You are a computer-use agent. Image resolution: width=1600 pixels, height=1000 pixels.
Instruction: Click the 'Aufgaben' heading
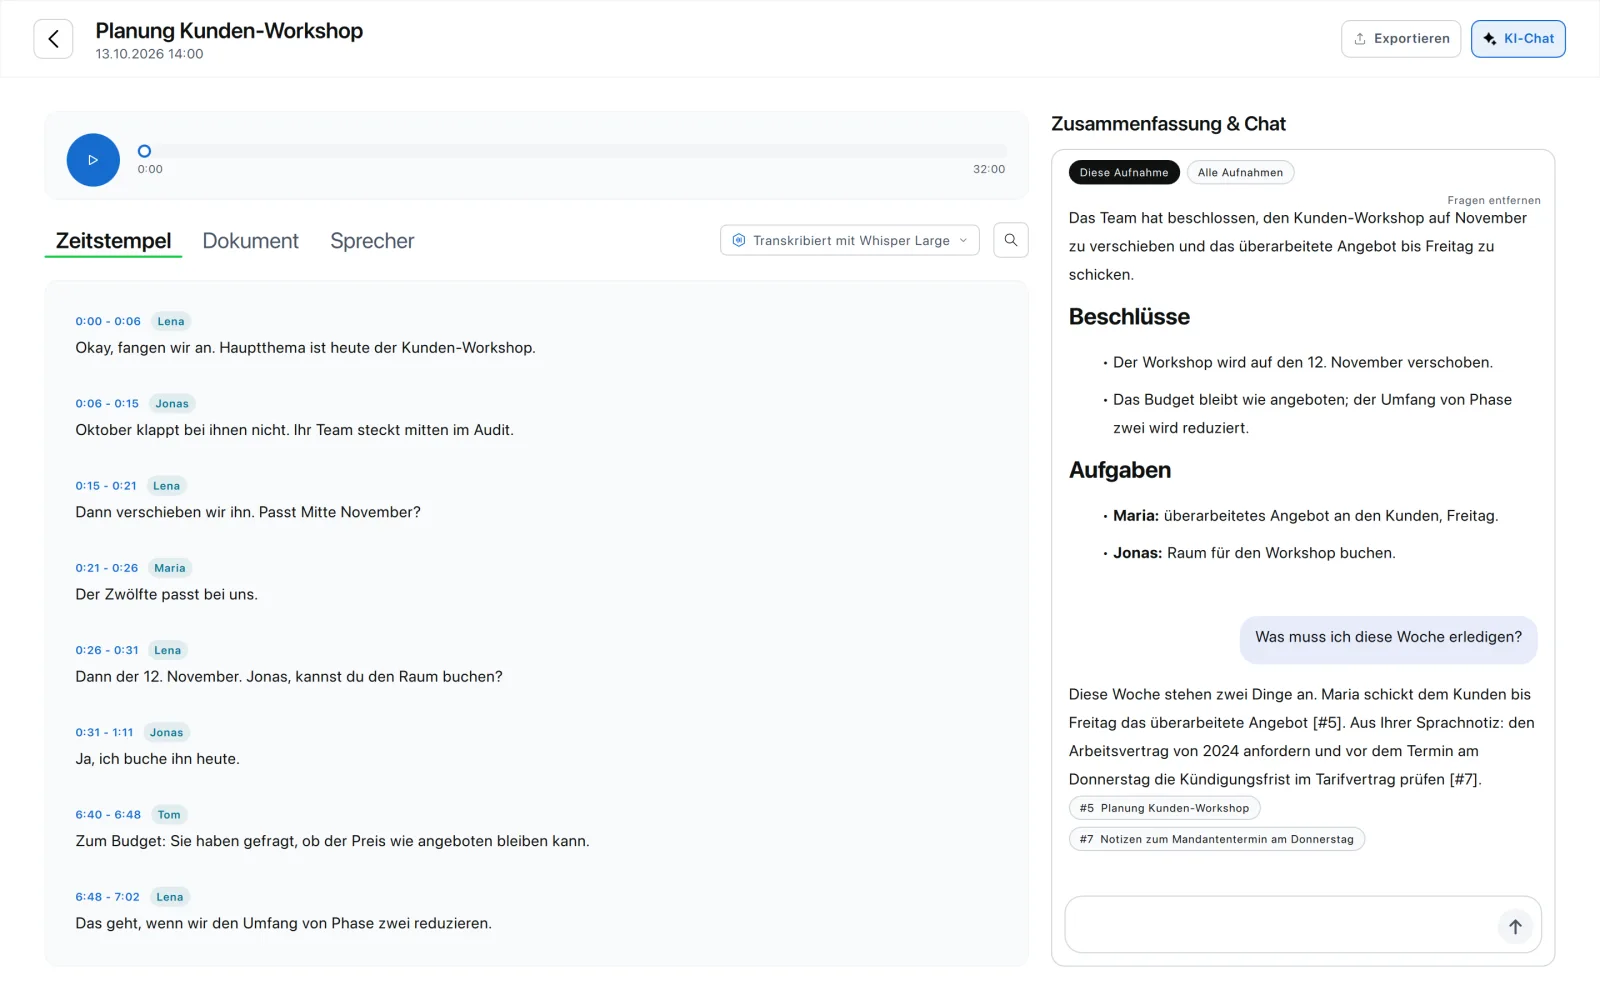point(1120,470)
